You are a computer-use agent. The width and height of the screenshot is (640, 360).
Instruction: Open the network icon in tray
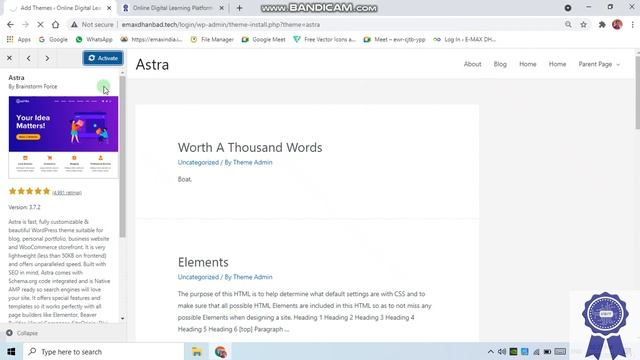[x=536, y=351]
